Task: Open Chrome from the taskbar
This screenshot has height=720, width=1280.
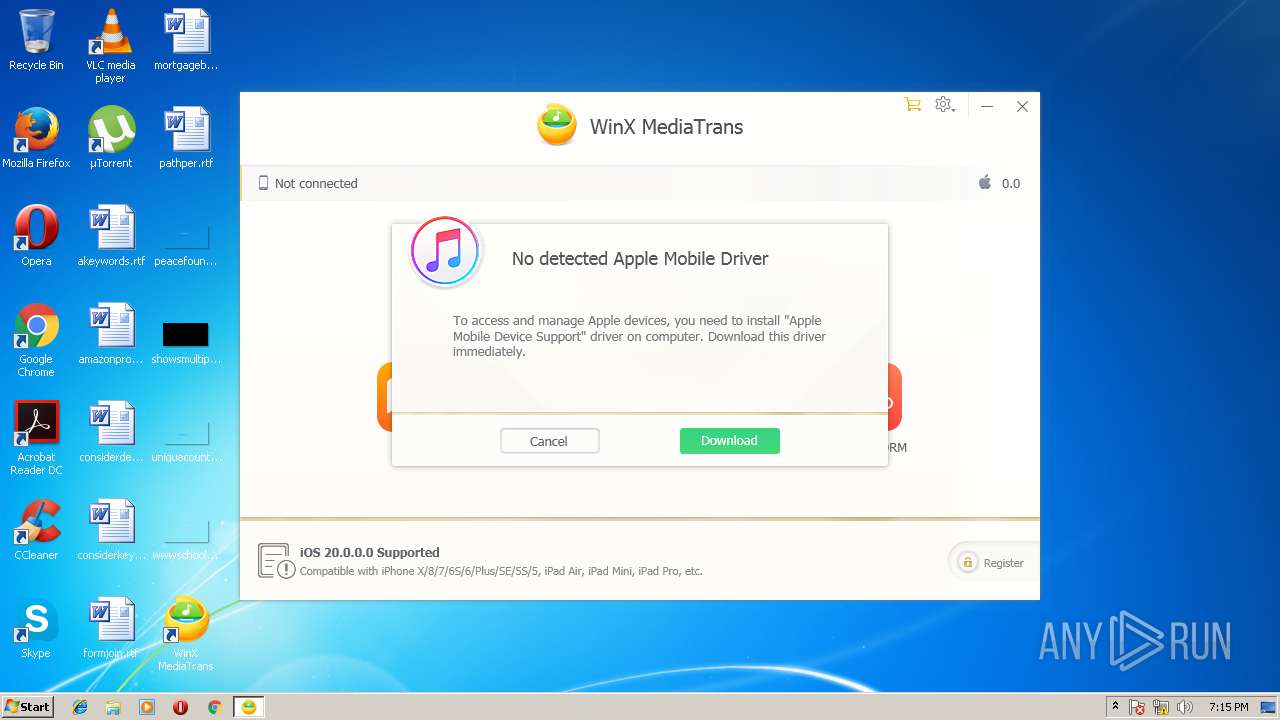Action: (214, 707)
